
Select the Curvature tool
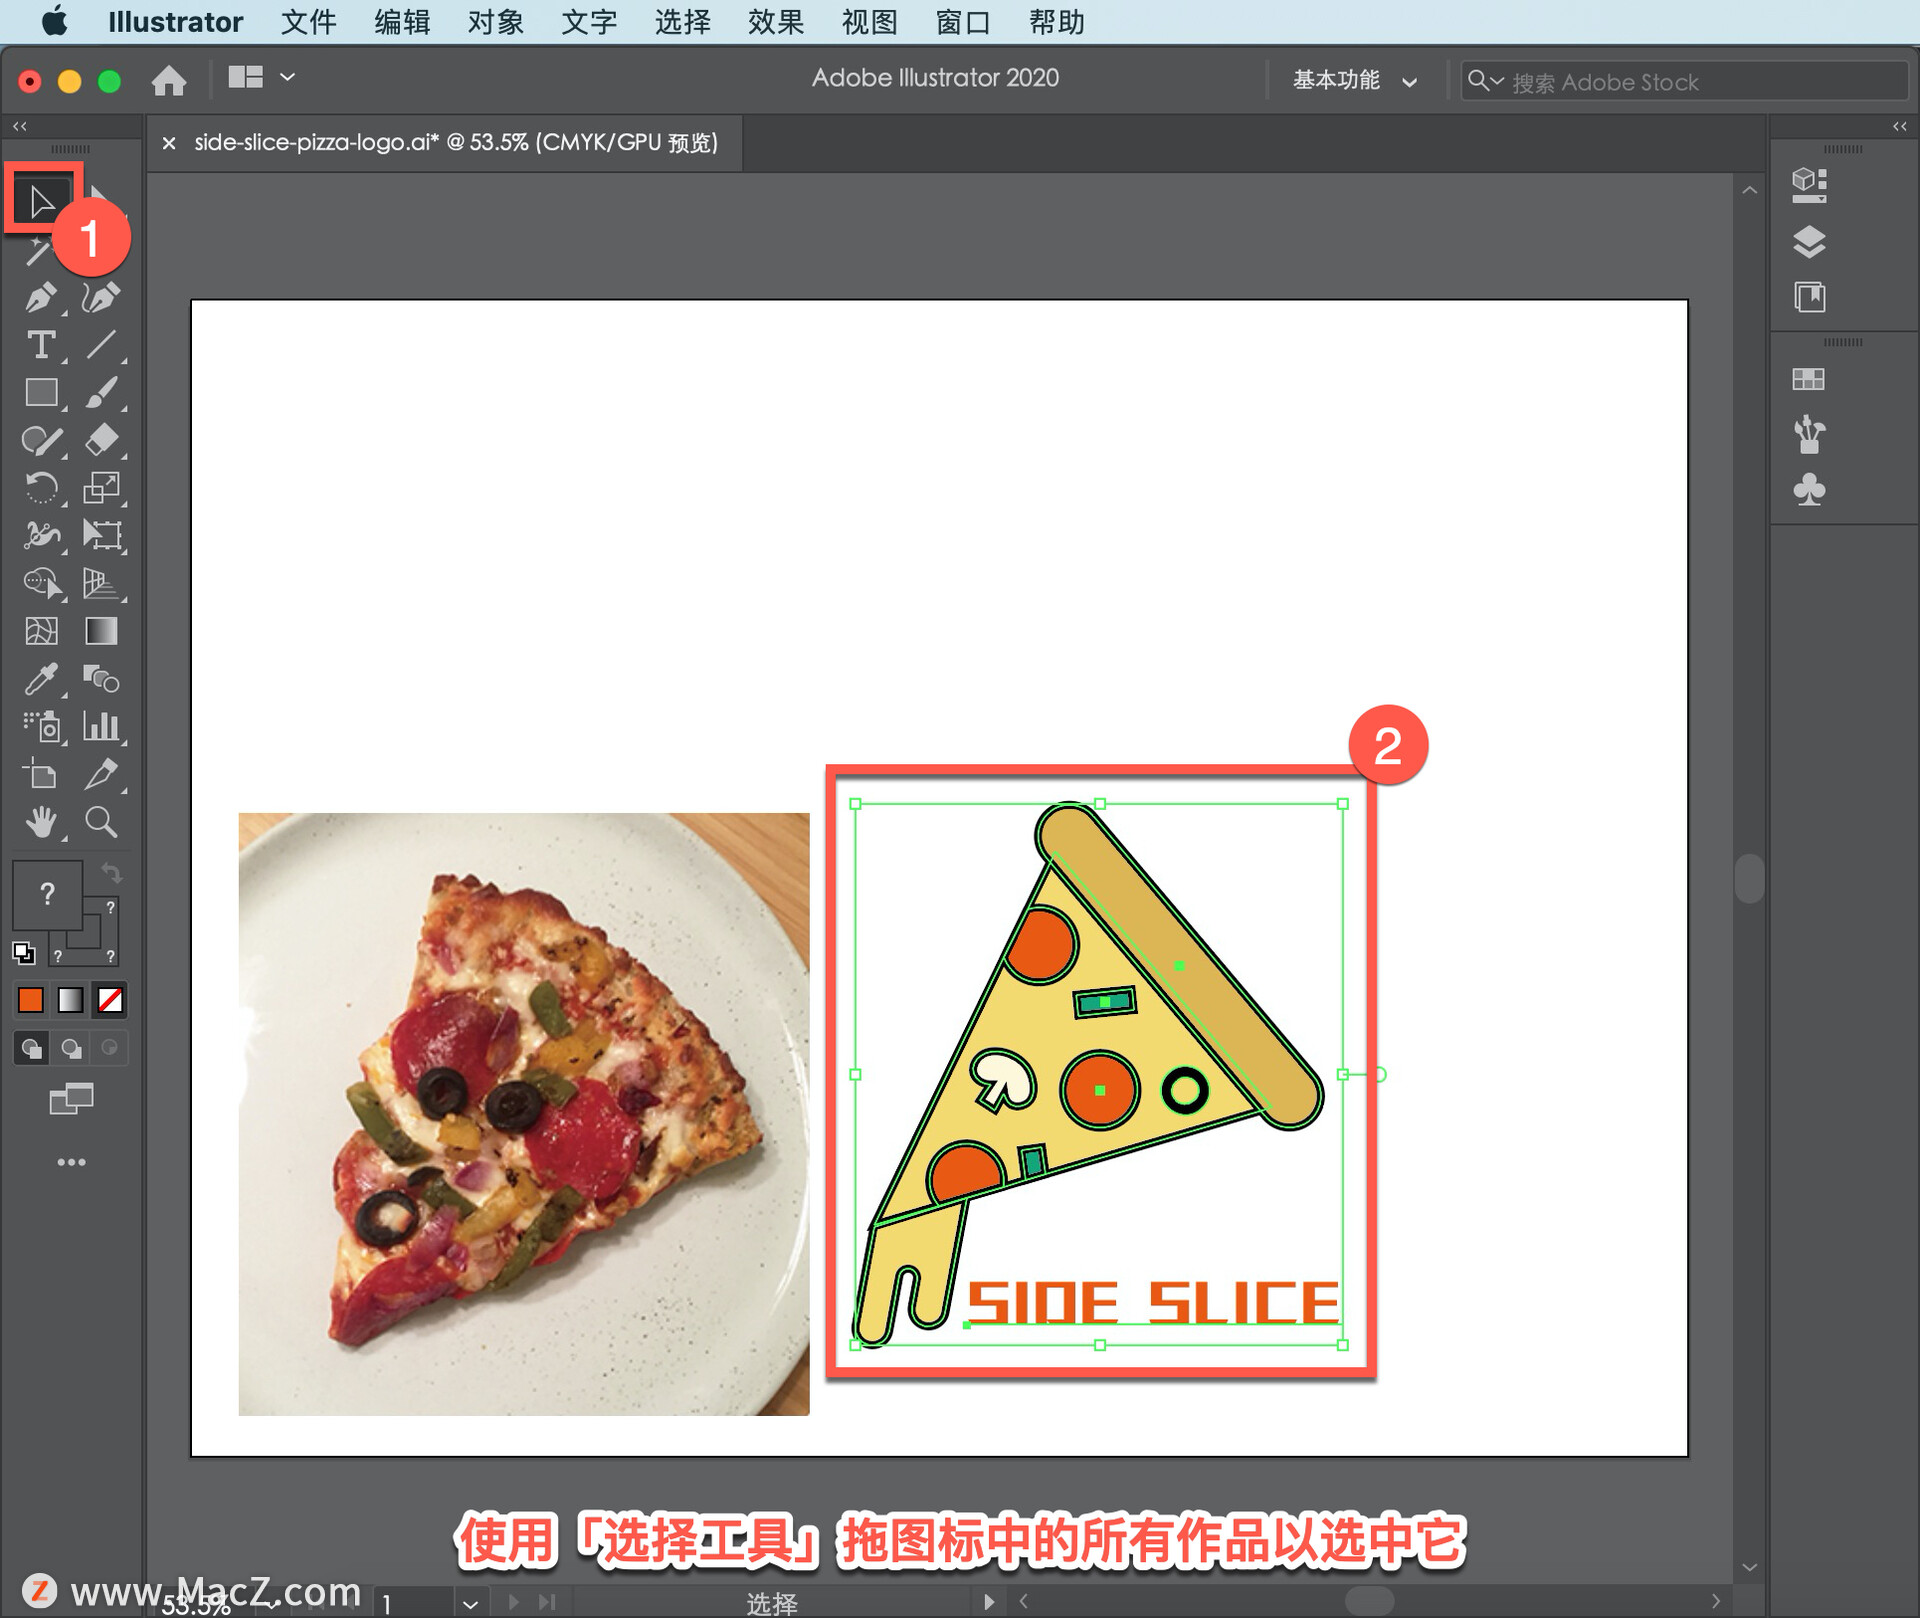101,297
